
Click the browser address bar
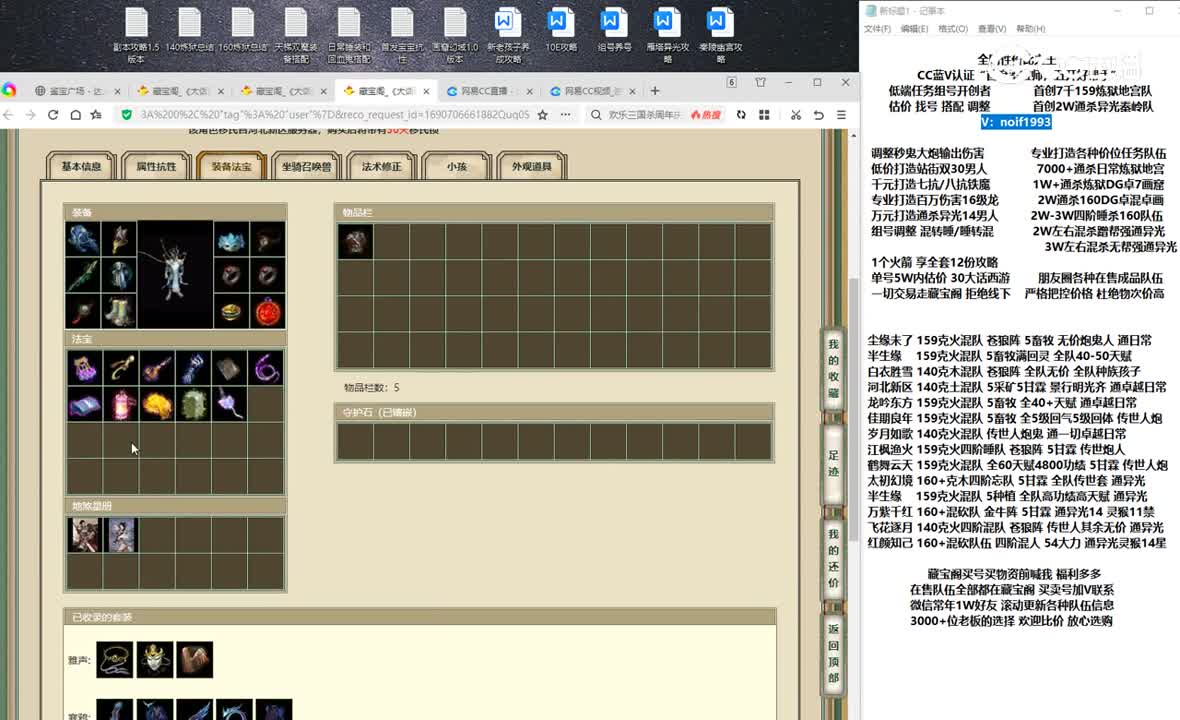click(x=335, y=114)
